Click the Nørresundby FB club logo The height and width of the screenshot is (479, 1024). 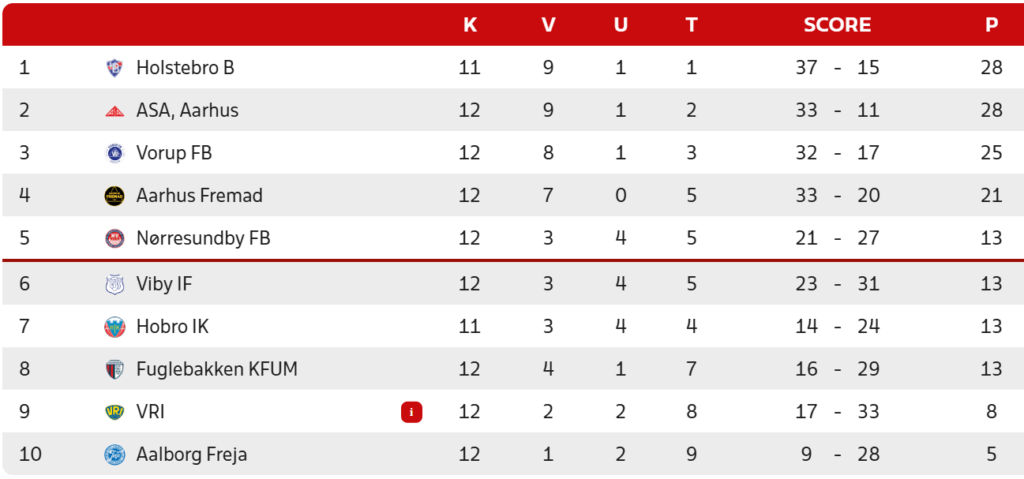tap(114, 239)
